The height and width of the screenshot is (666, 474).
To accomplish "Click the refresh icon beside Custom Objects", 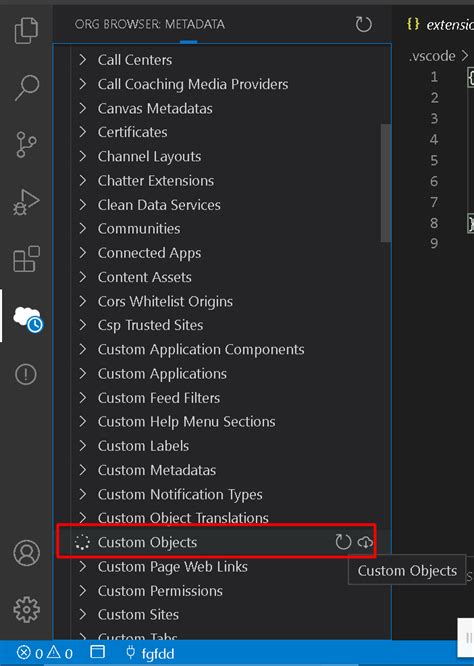I will (x=343, y=542).
